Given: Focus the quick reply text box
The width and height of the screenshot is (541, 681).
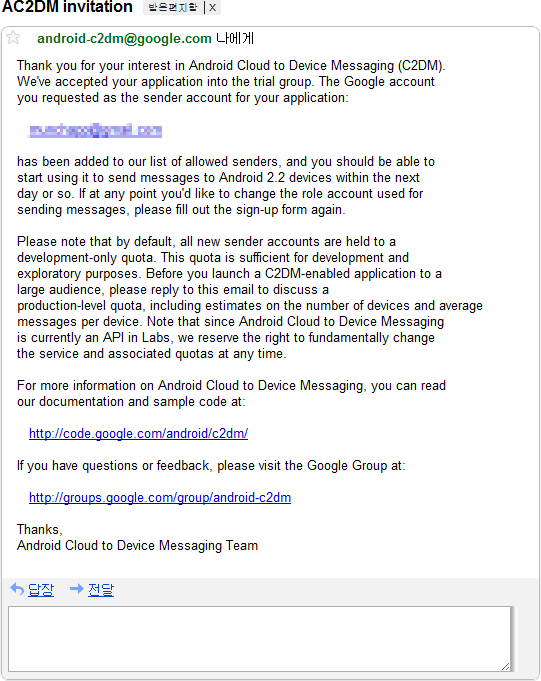Looking at the screenshot, I should click(259, 638).
